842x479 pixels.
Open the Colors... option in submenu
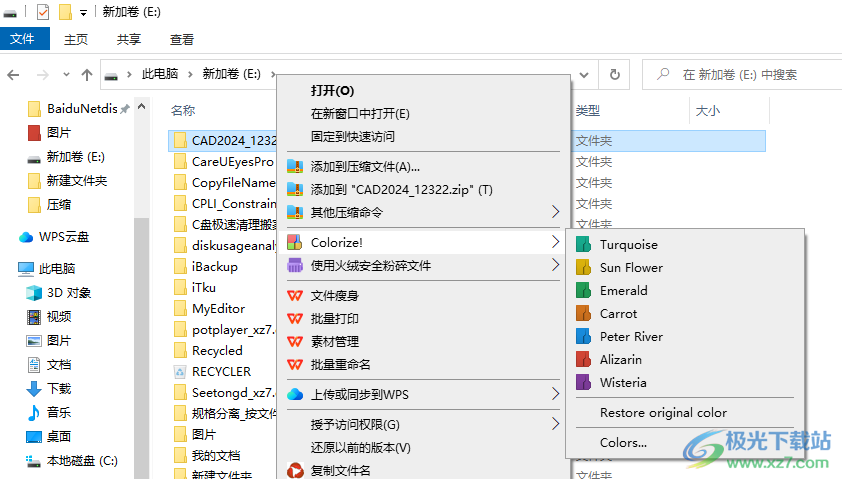point(623,442)
